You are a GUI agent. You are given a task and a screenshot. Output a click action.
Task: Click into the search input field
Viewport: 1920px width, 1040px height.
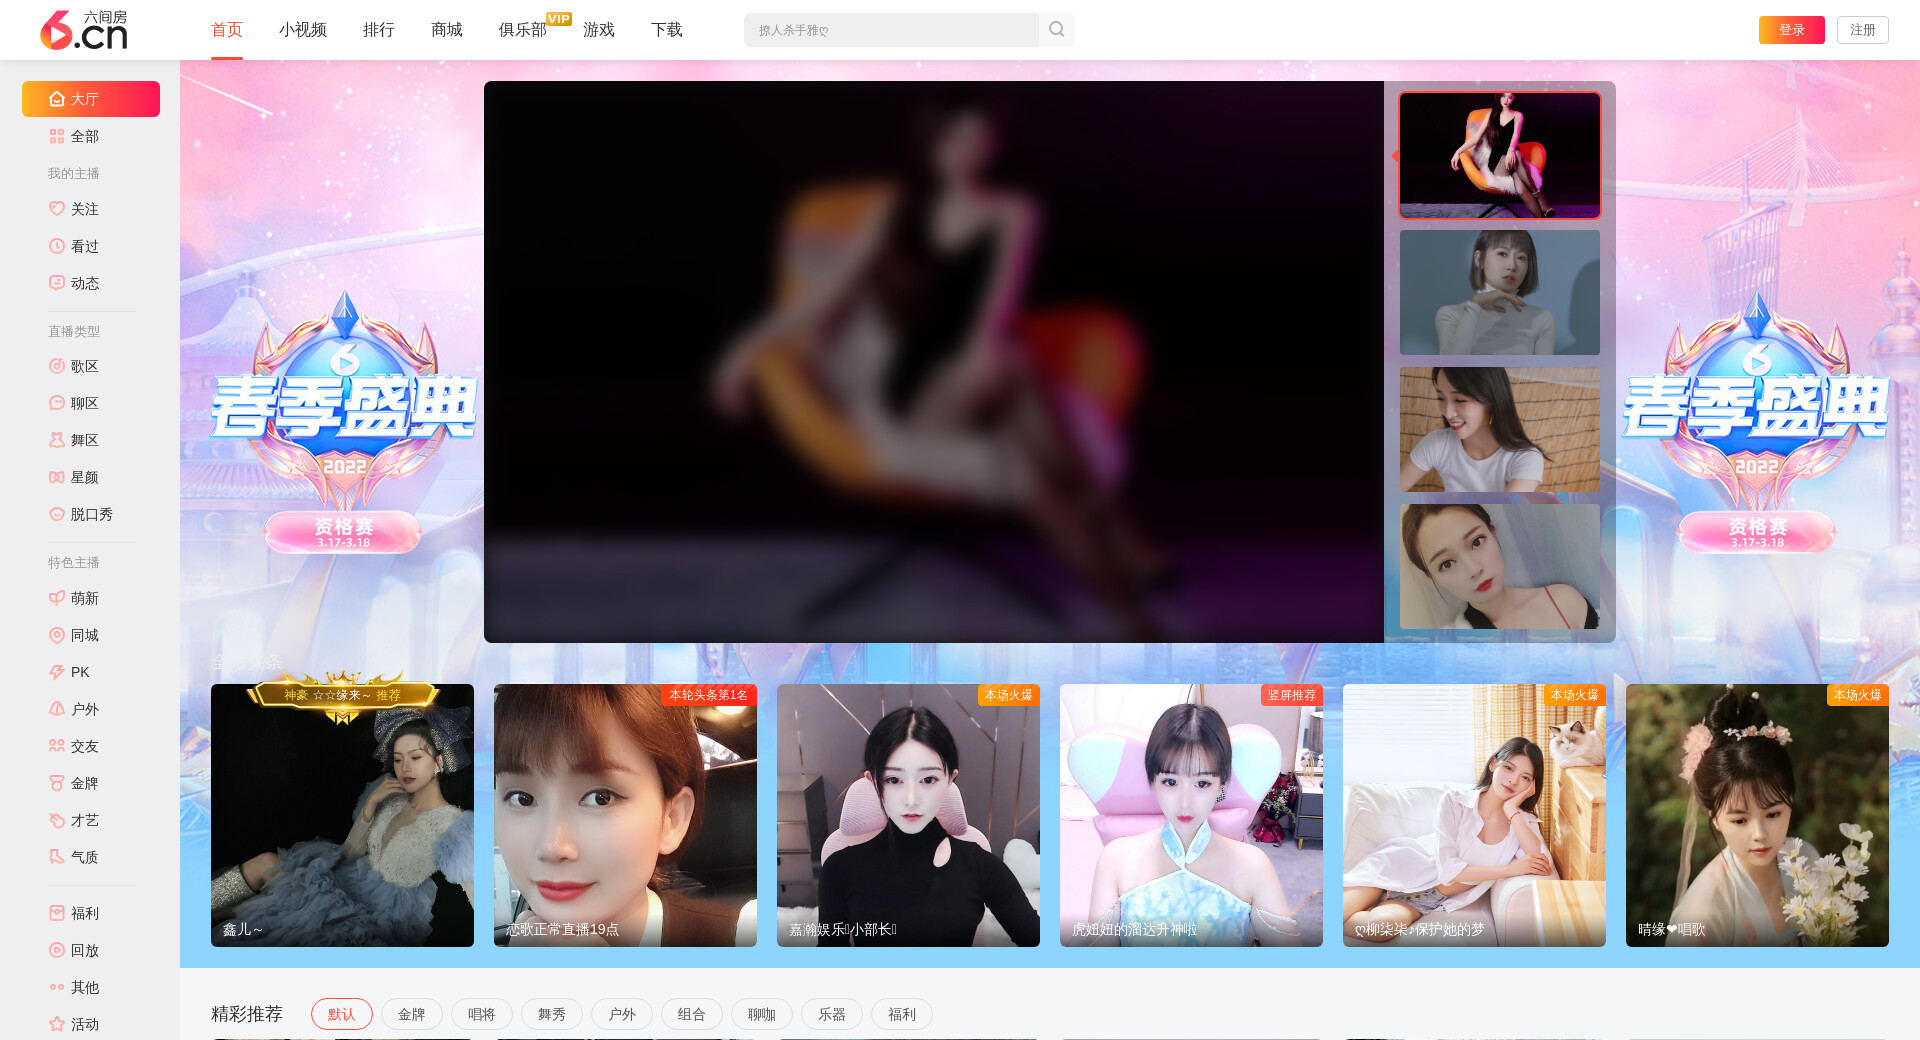890,30
